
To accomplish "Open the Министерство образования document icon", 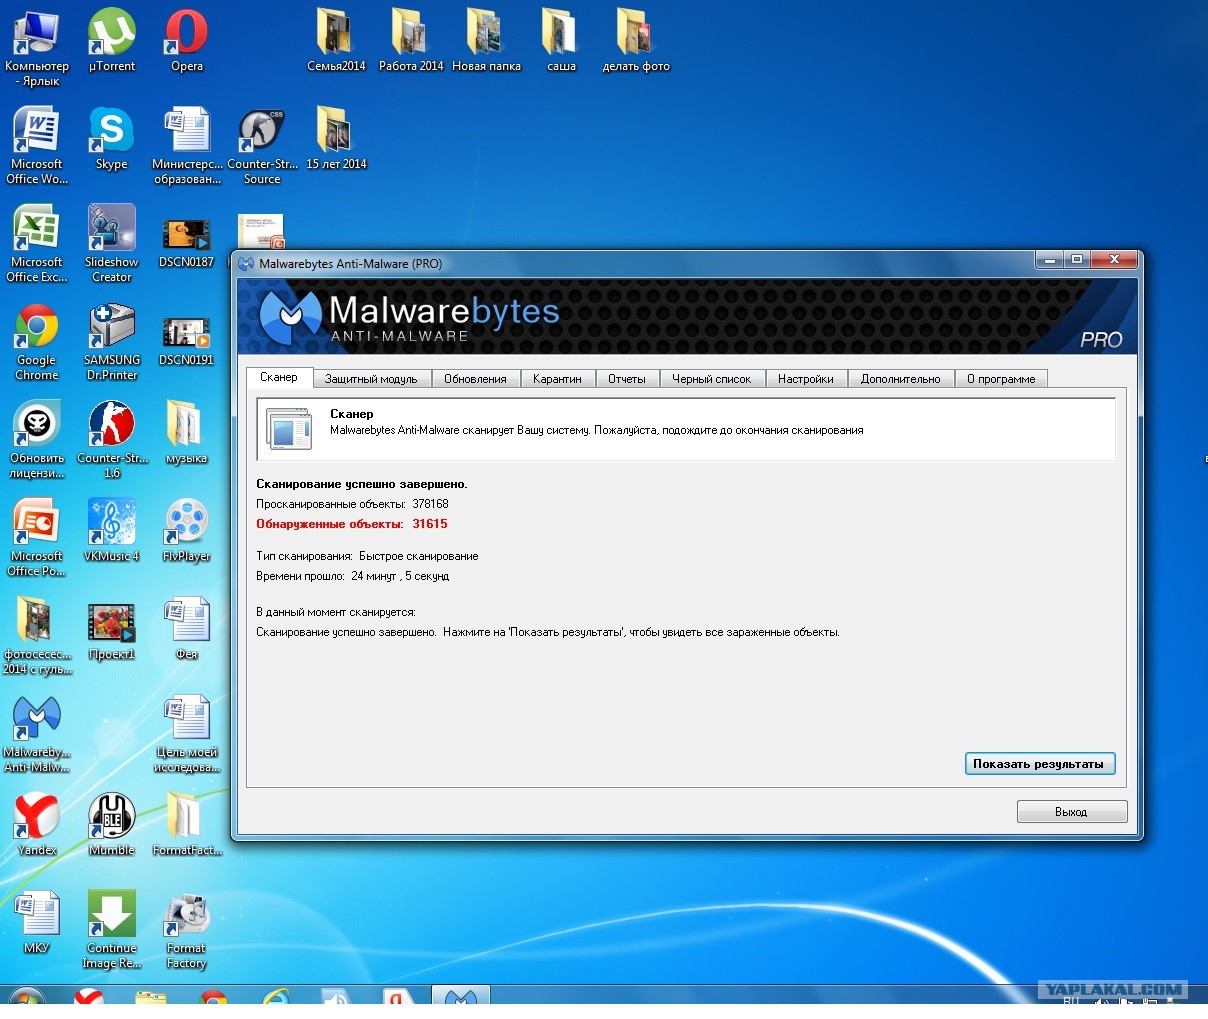I will pyautogui.click(x=186, y=145).
